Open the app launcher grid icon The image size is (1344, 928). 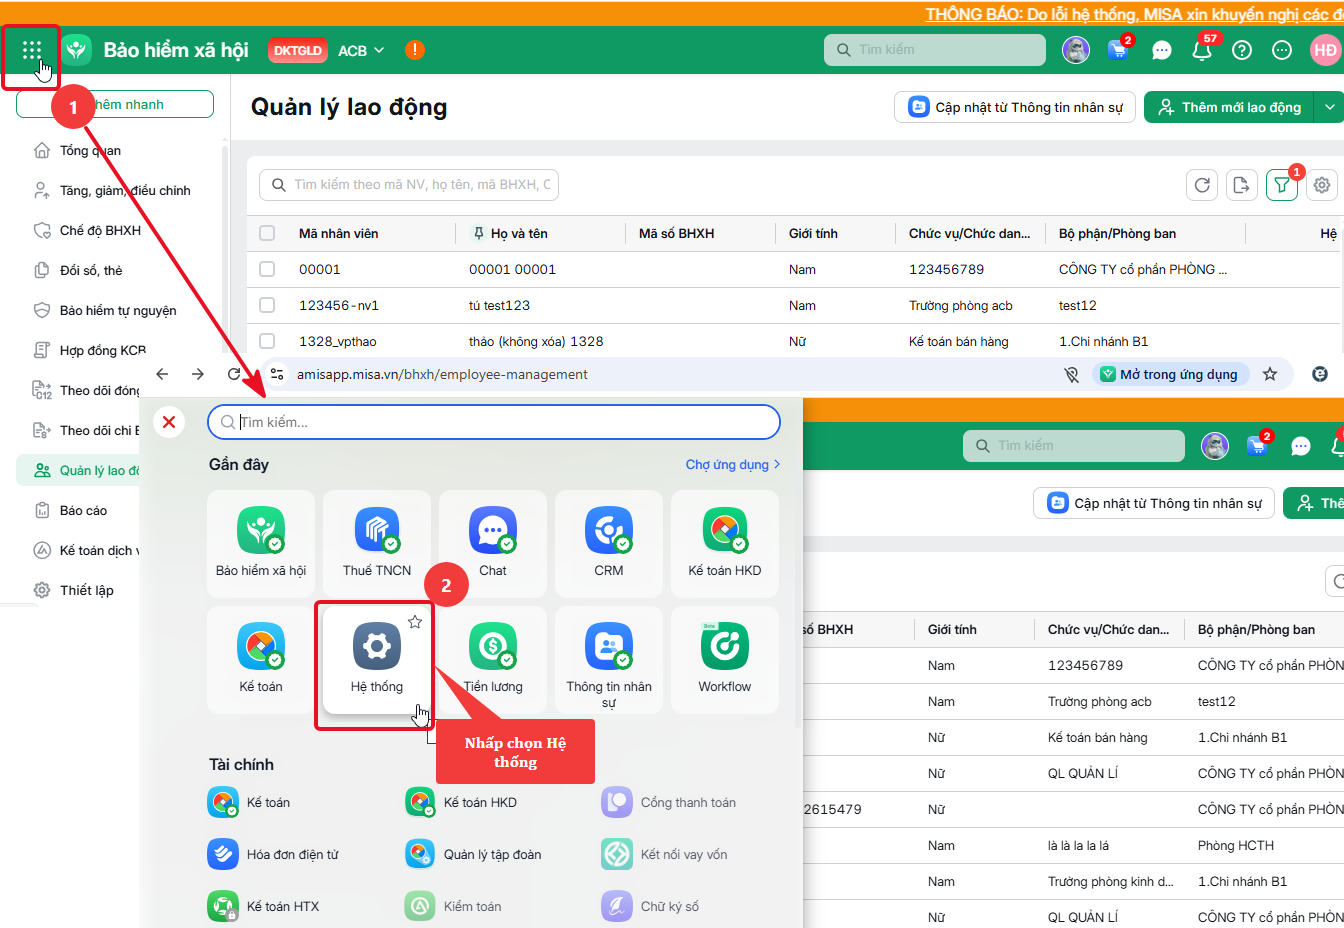(x=31, y=50)
